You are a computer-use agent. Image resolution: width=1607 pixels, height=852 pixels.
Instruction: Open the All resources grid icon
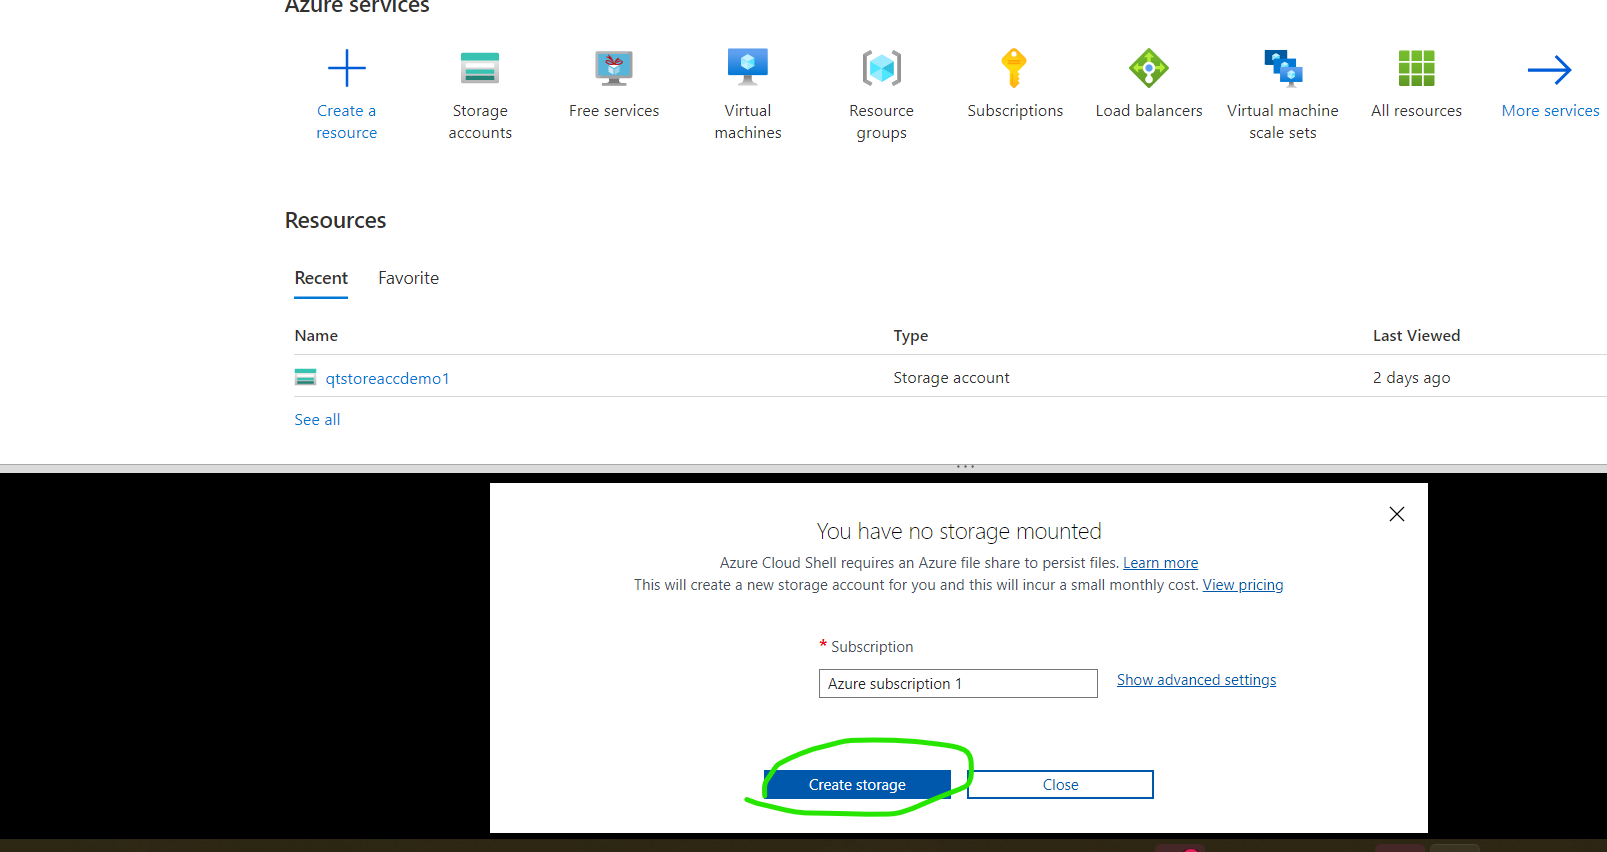click(x=1416, y=68)
